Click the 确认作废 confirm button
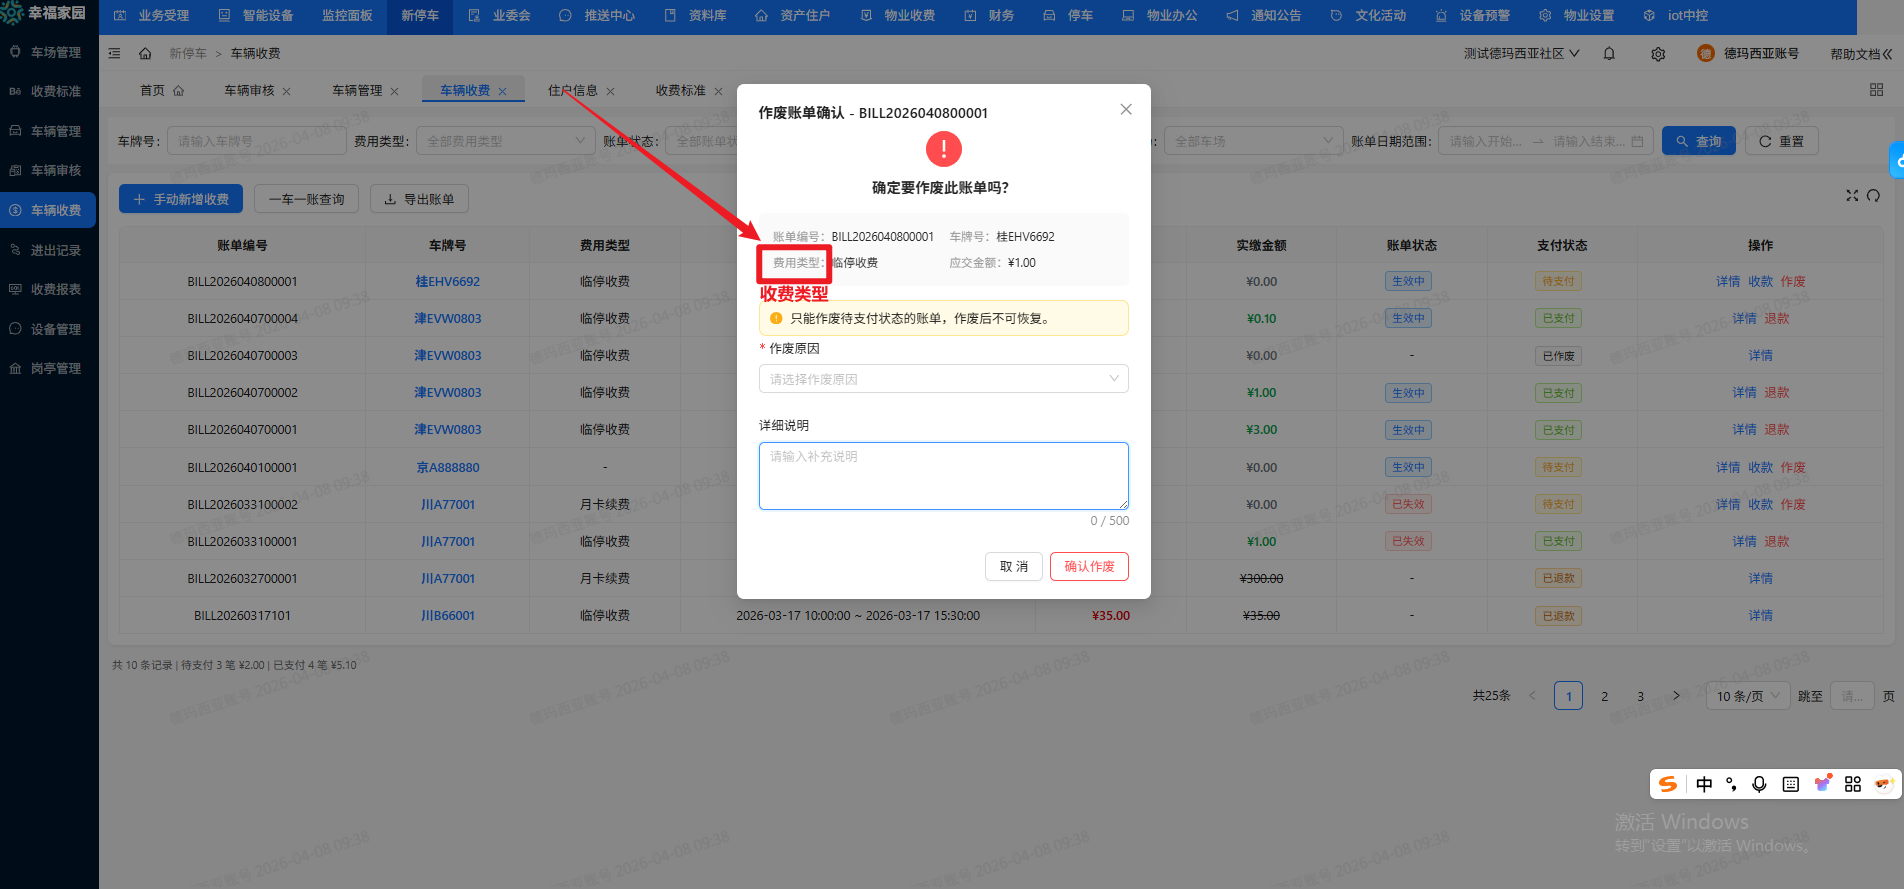This screenshot has width=1904, height=889. pyautogui.click(x=1089, y=566)
